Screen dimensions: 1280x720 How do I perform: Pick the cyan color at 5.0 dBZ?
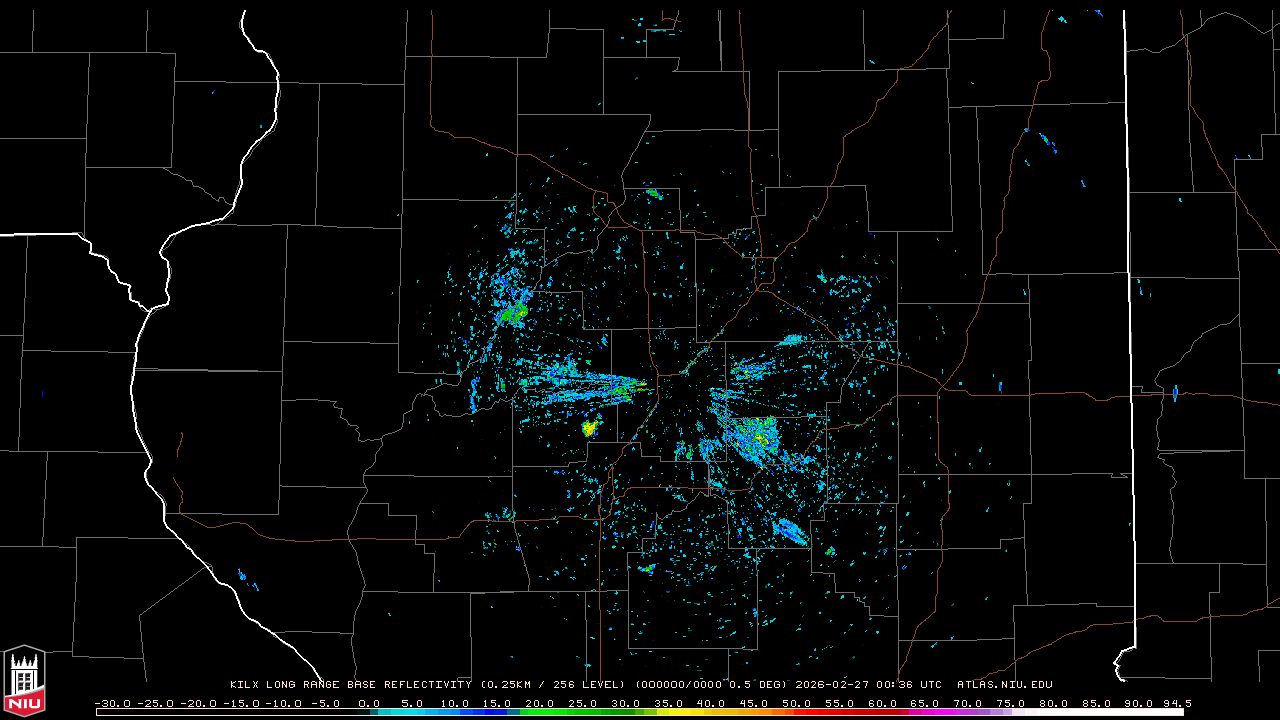point(412,712)
